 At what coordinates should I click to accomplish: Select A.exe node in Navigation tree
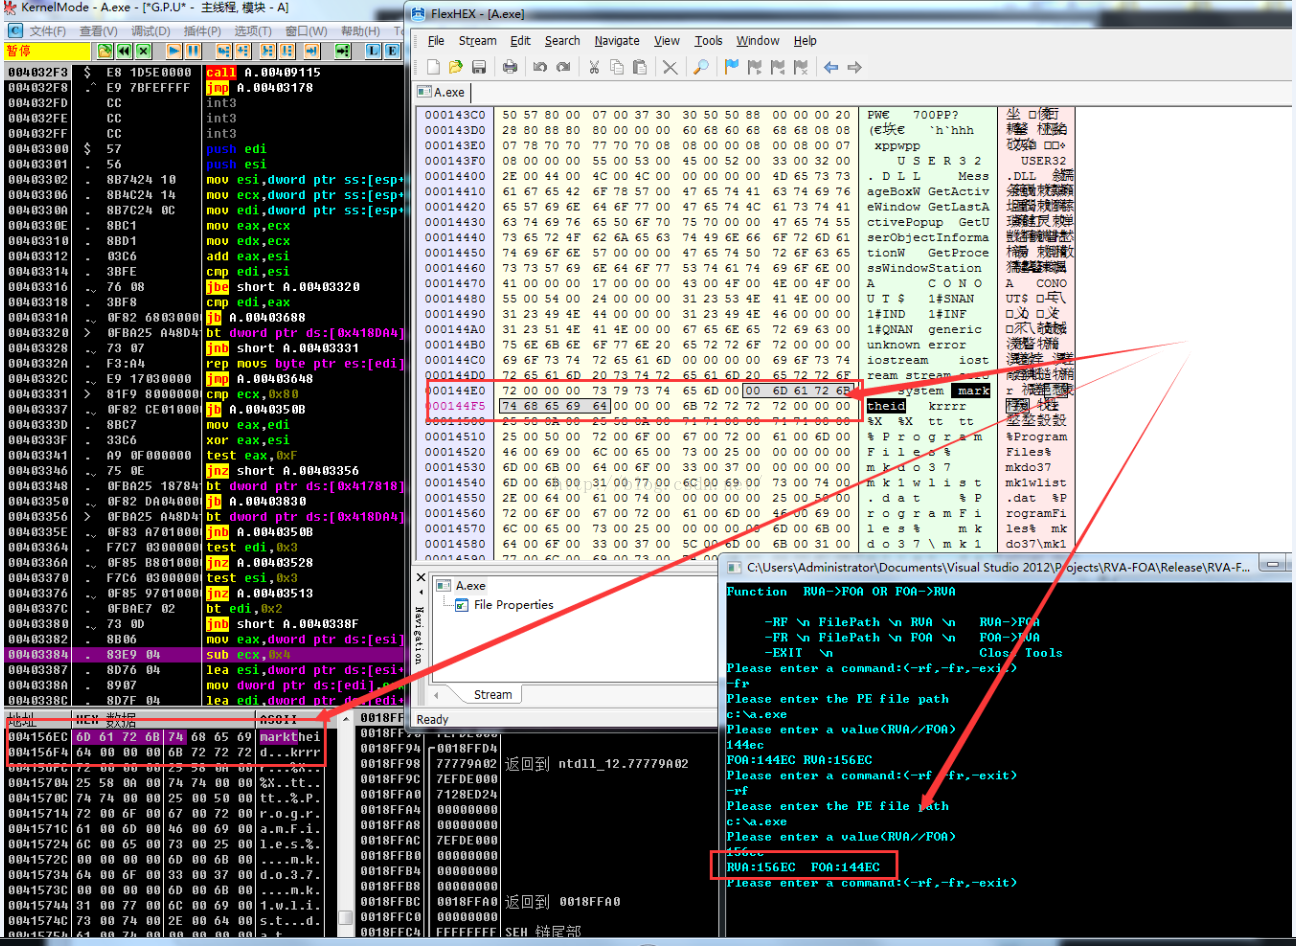click(470, 586)
